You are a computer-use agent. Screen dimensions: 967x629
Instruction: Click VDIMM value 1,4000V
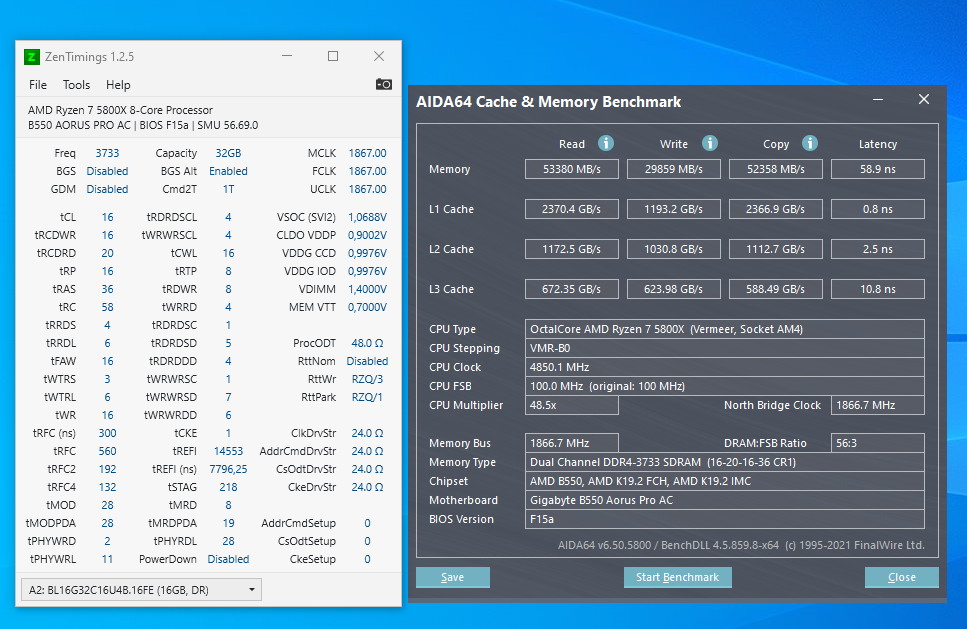click(368, 289)
